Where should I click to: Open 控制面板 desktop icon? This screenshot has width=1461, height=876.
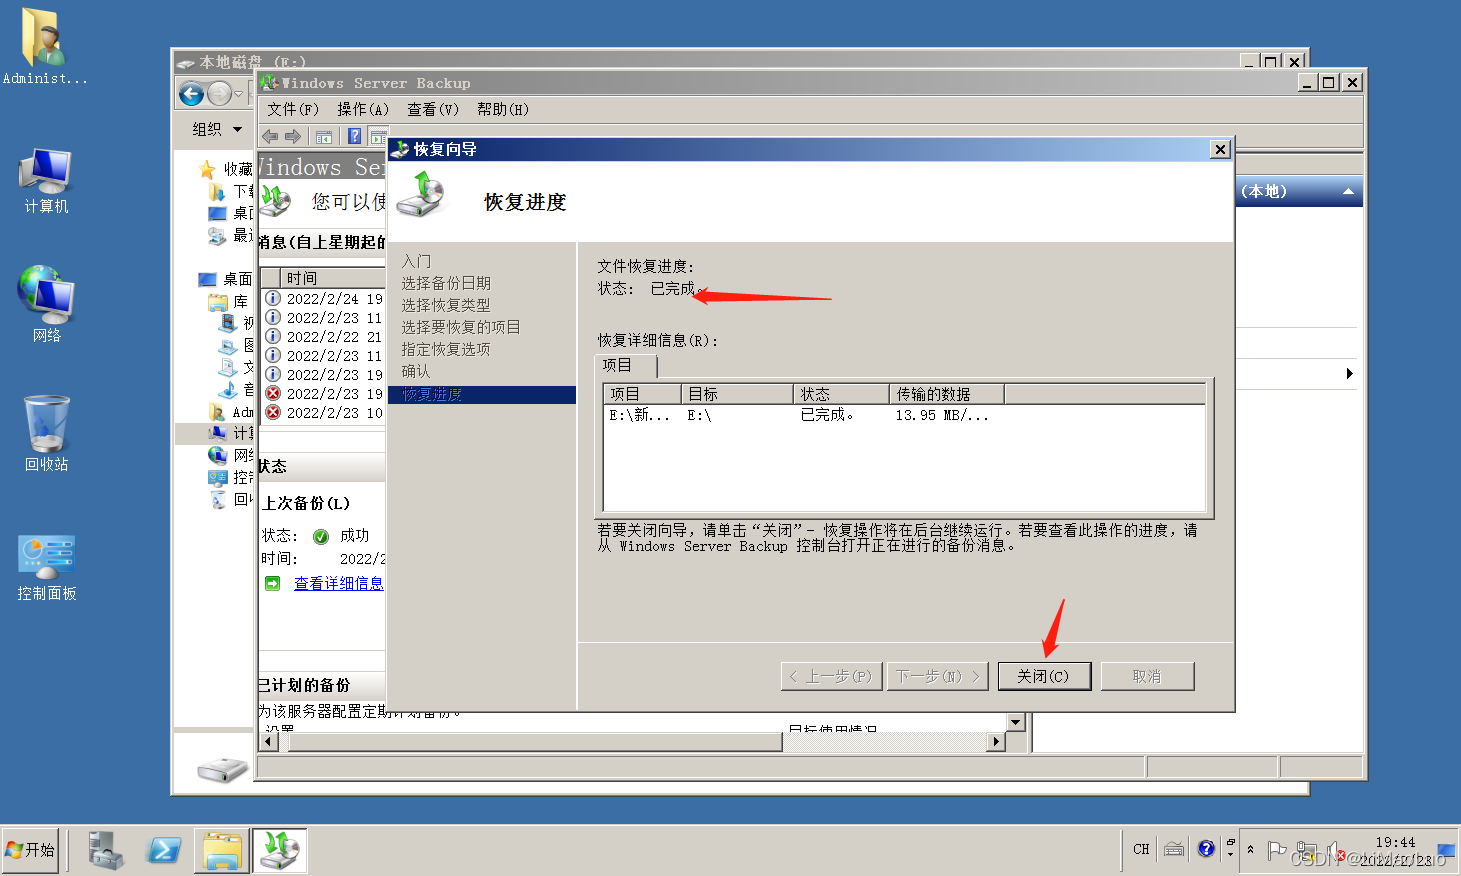pos(46,569)
